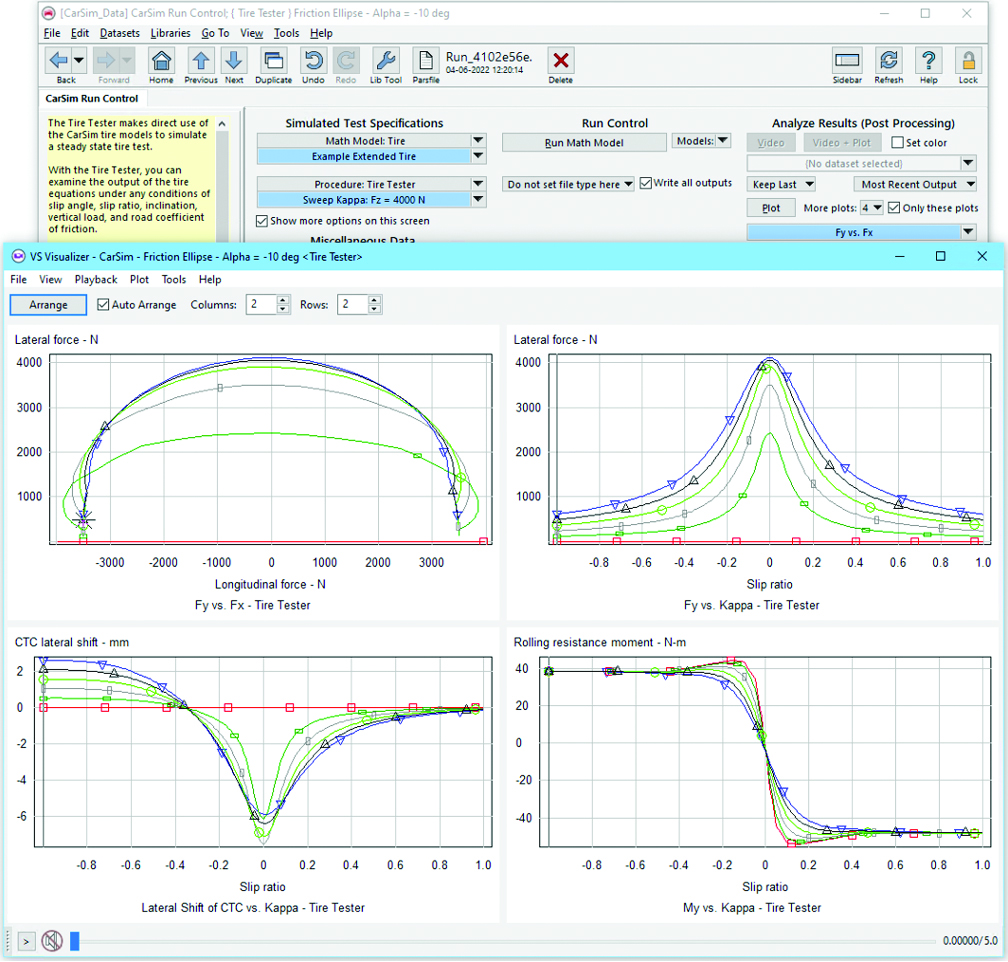Select the CarSim Run Control tab
Screen dimensions: 1008x962
(92, 98)
